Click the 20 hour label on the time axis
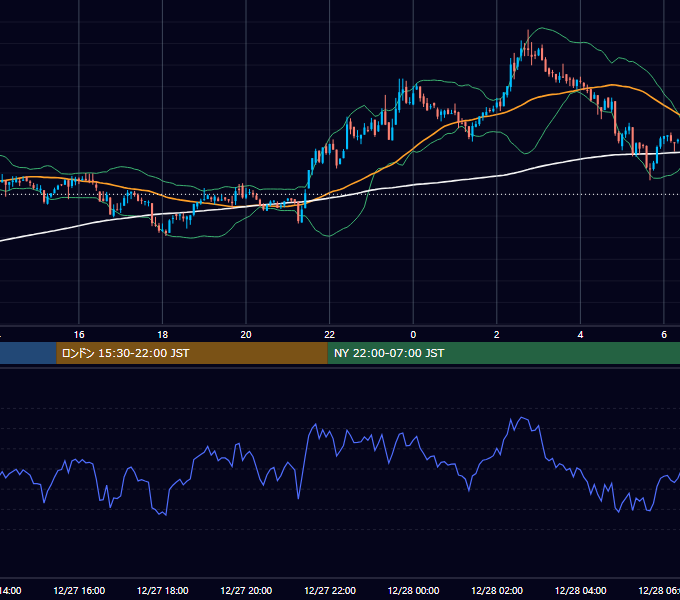This screenshot has width=680, height=600. (x=246, y=335)
